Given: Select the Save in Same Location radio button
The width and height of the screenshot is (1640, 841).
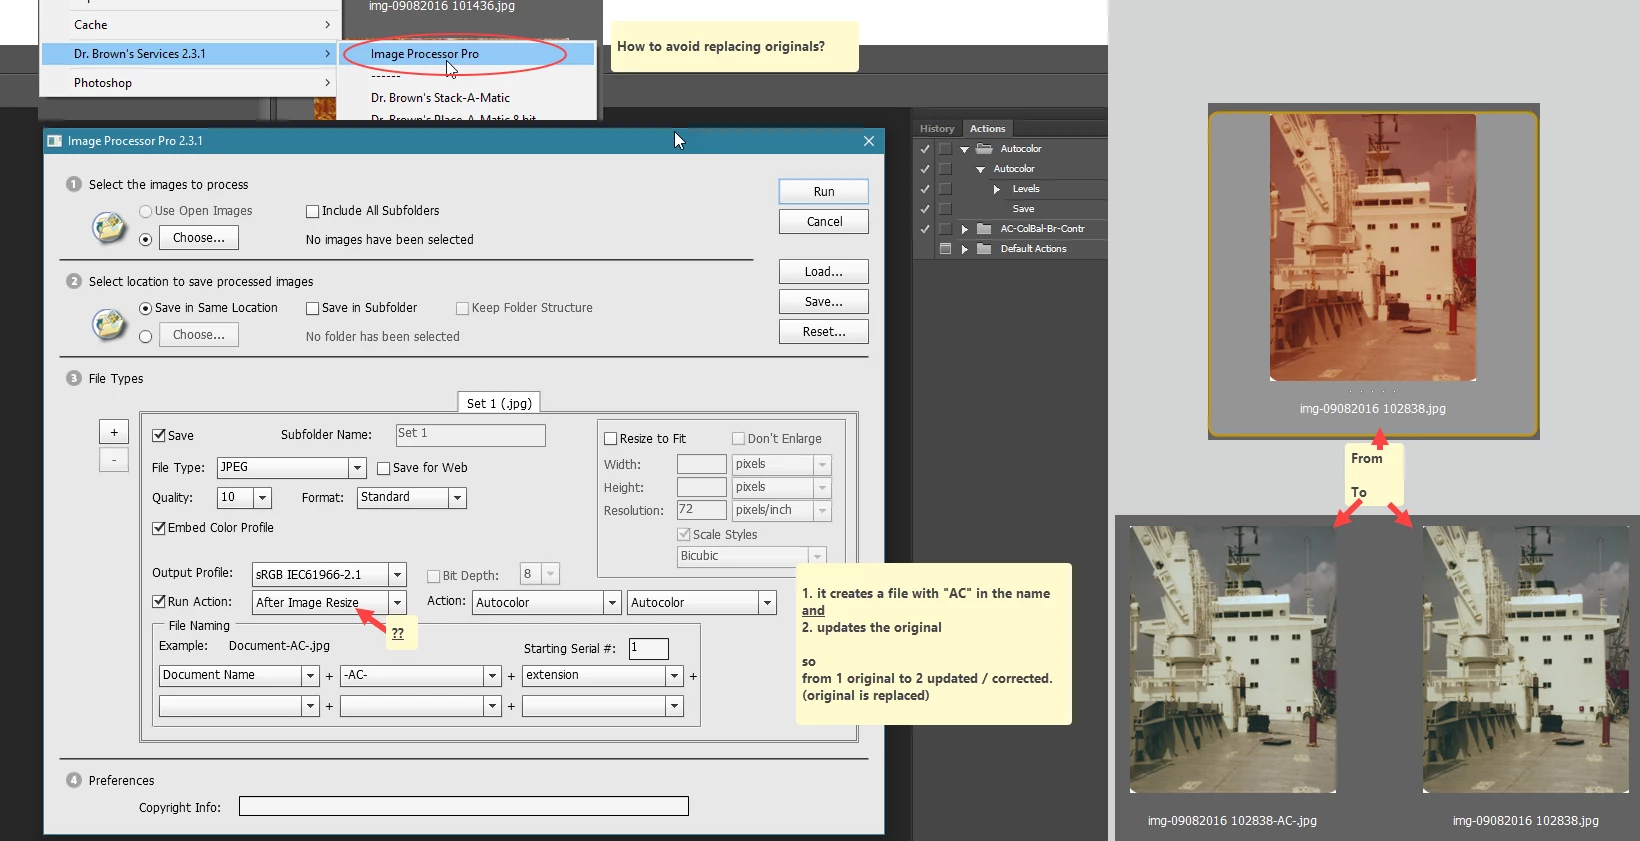Looking at the screenshot, I should coord(146,308).
